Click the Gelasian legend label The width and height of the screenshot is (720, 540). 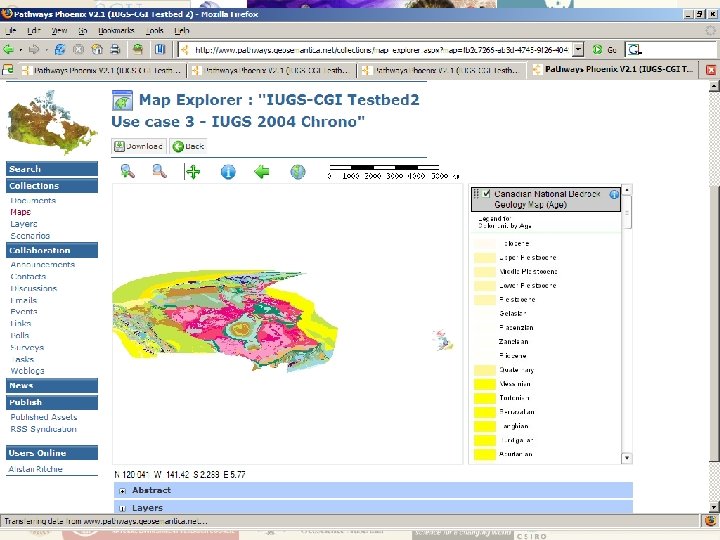[x=512, y=314]
